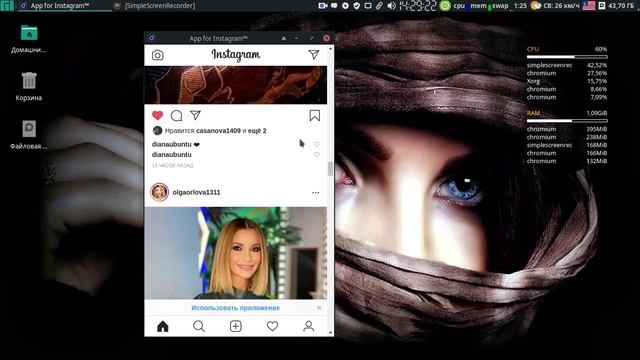Click App for Instagram window menu icon
This screenshot has height=360, width=640.
151,38
